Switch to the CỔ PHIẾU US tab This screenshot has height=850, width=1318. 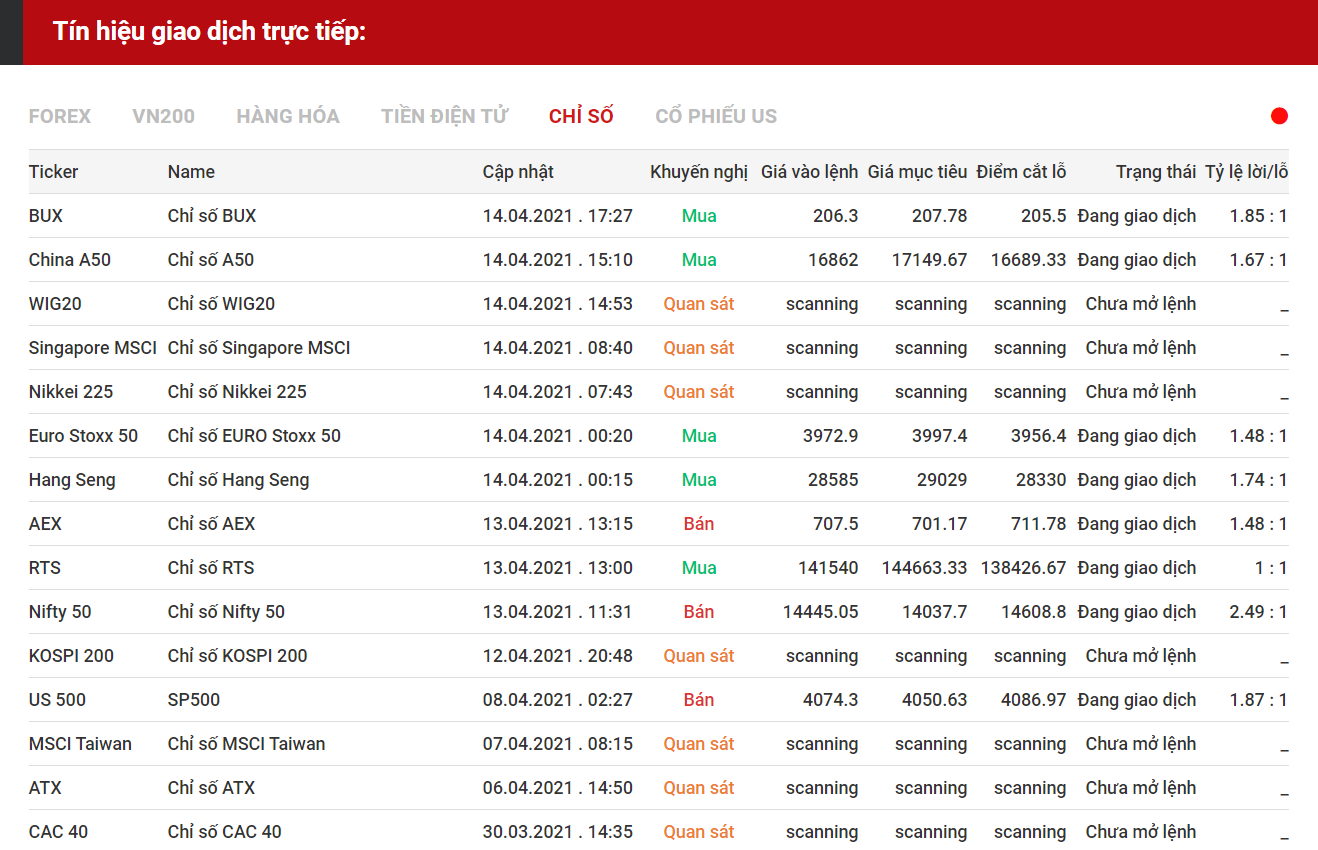716,116
